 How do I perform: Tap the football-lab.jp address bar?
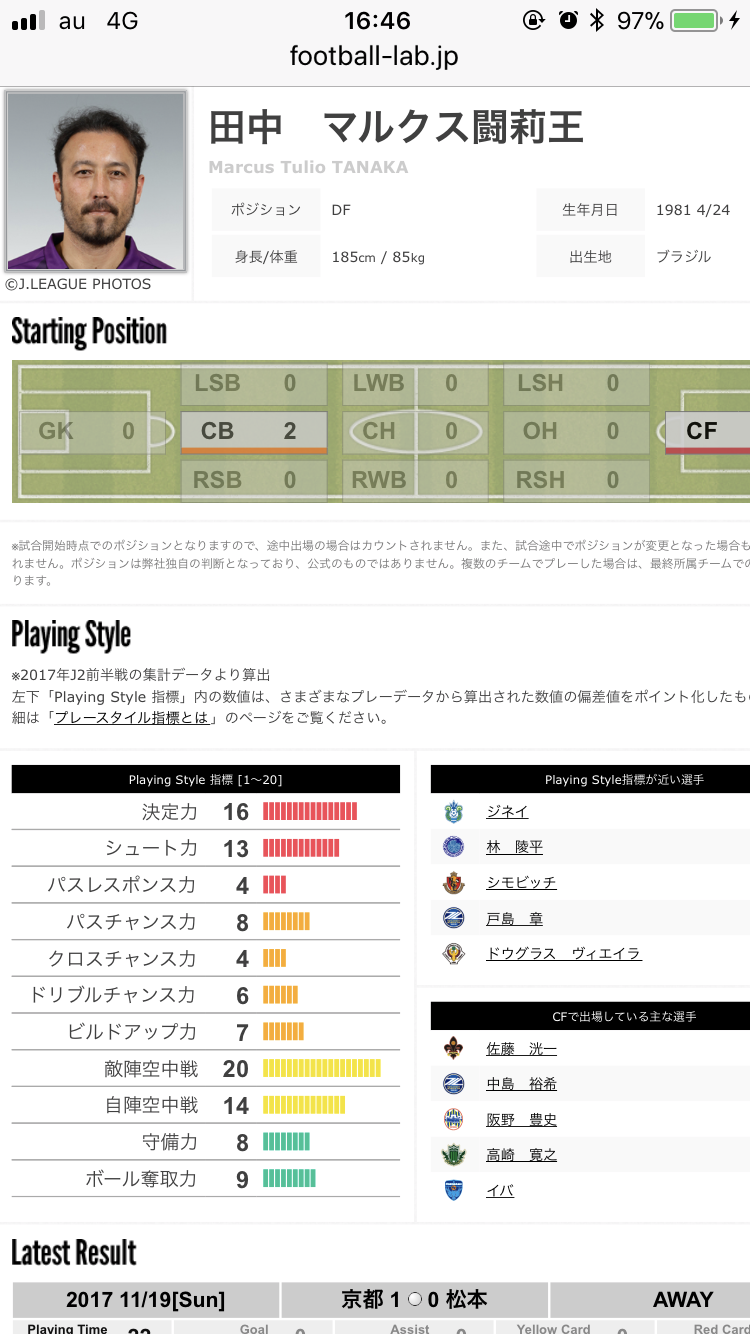[374, 56]
